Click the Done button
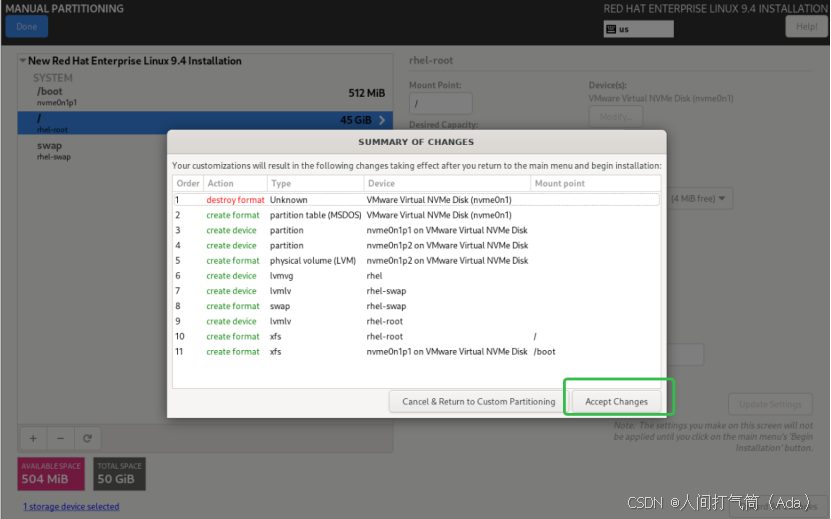831x519 pixels. 26,27
